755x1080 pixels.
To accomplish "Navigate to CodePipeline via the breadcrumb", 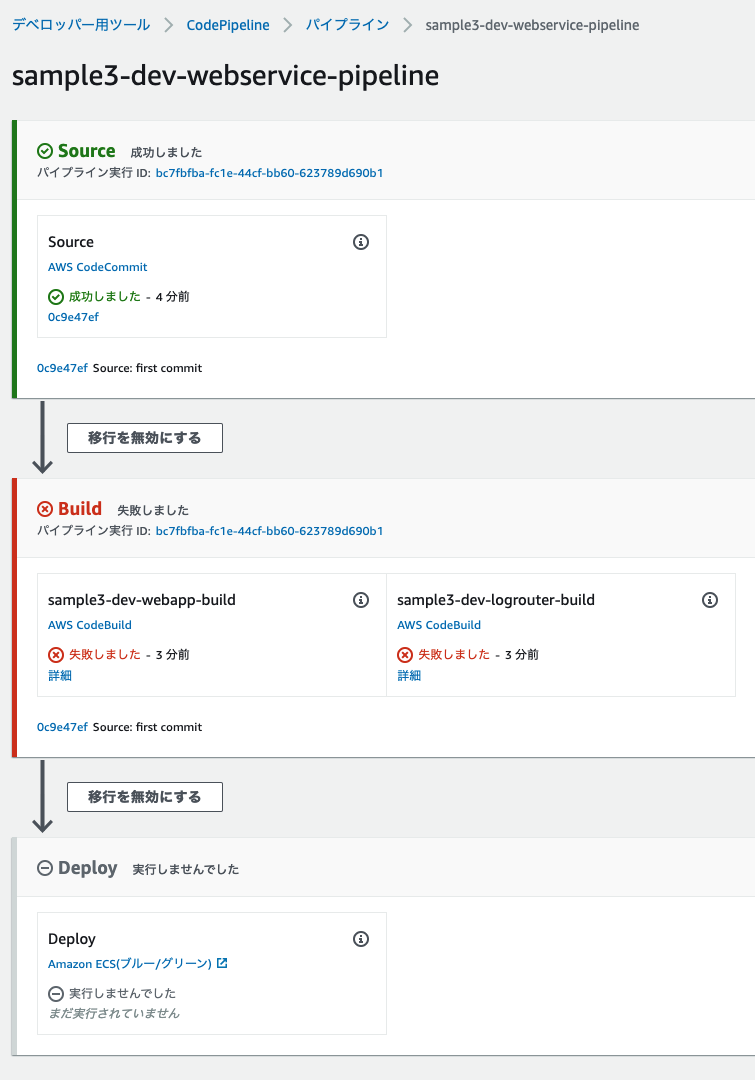I will [x=228, y=25].
